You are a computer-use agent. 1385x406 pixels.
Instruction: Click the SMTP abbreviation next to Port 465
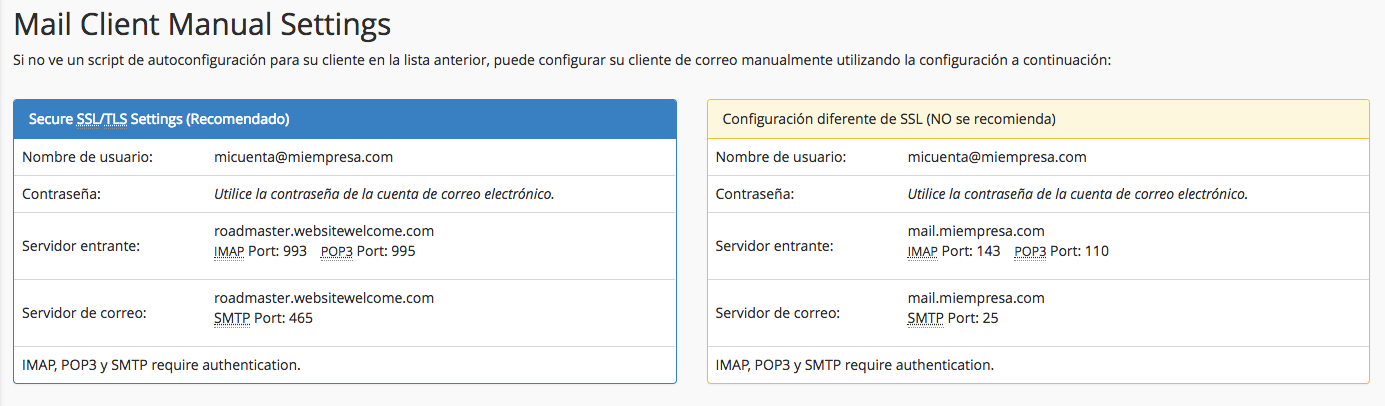pos(231,318)
